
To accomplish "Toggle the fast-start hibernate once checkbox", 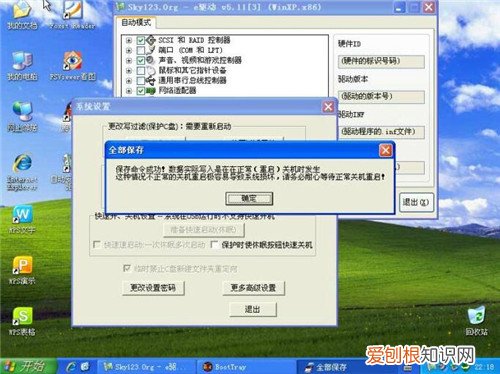I will pos(97,245).
